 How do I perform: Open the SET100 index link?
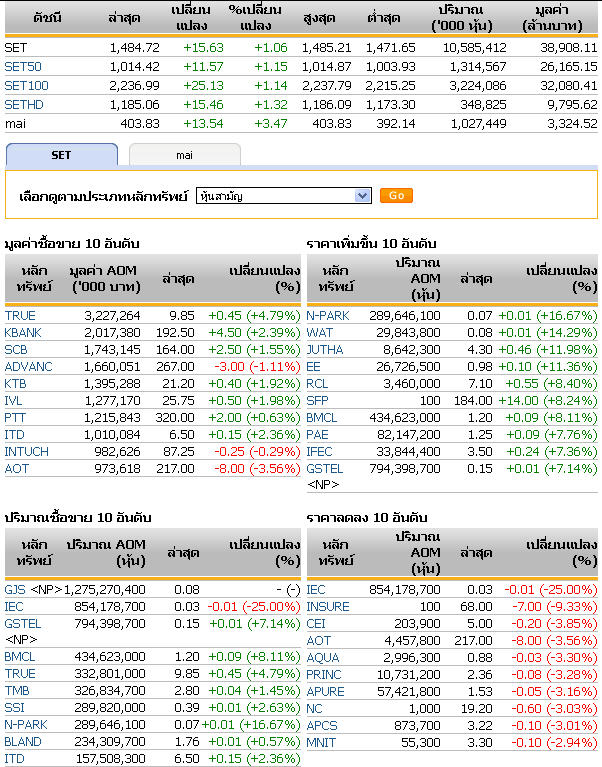tap(26, 85)
